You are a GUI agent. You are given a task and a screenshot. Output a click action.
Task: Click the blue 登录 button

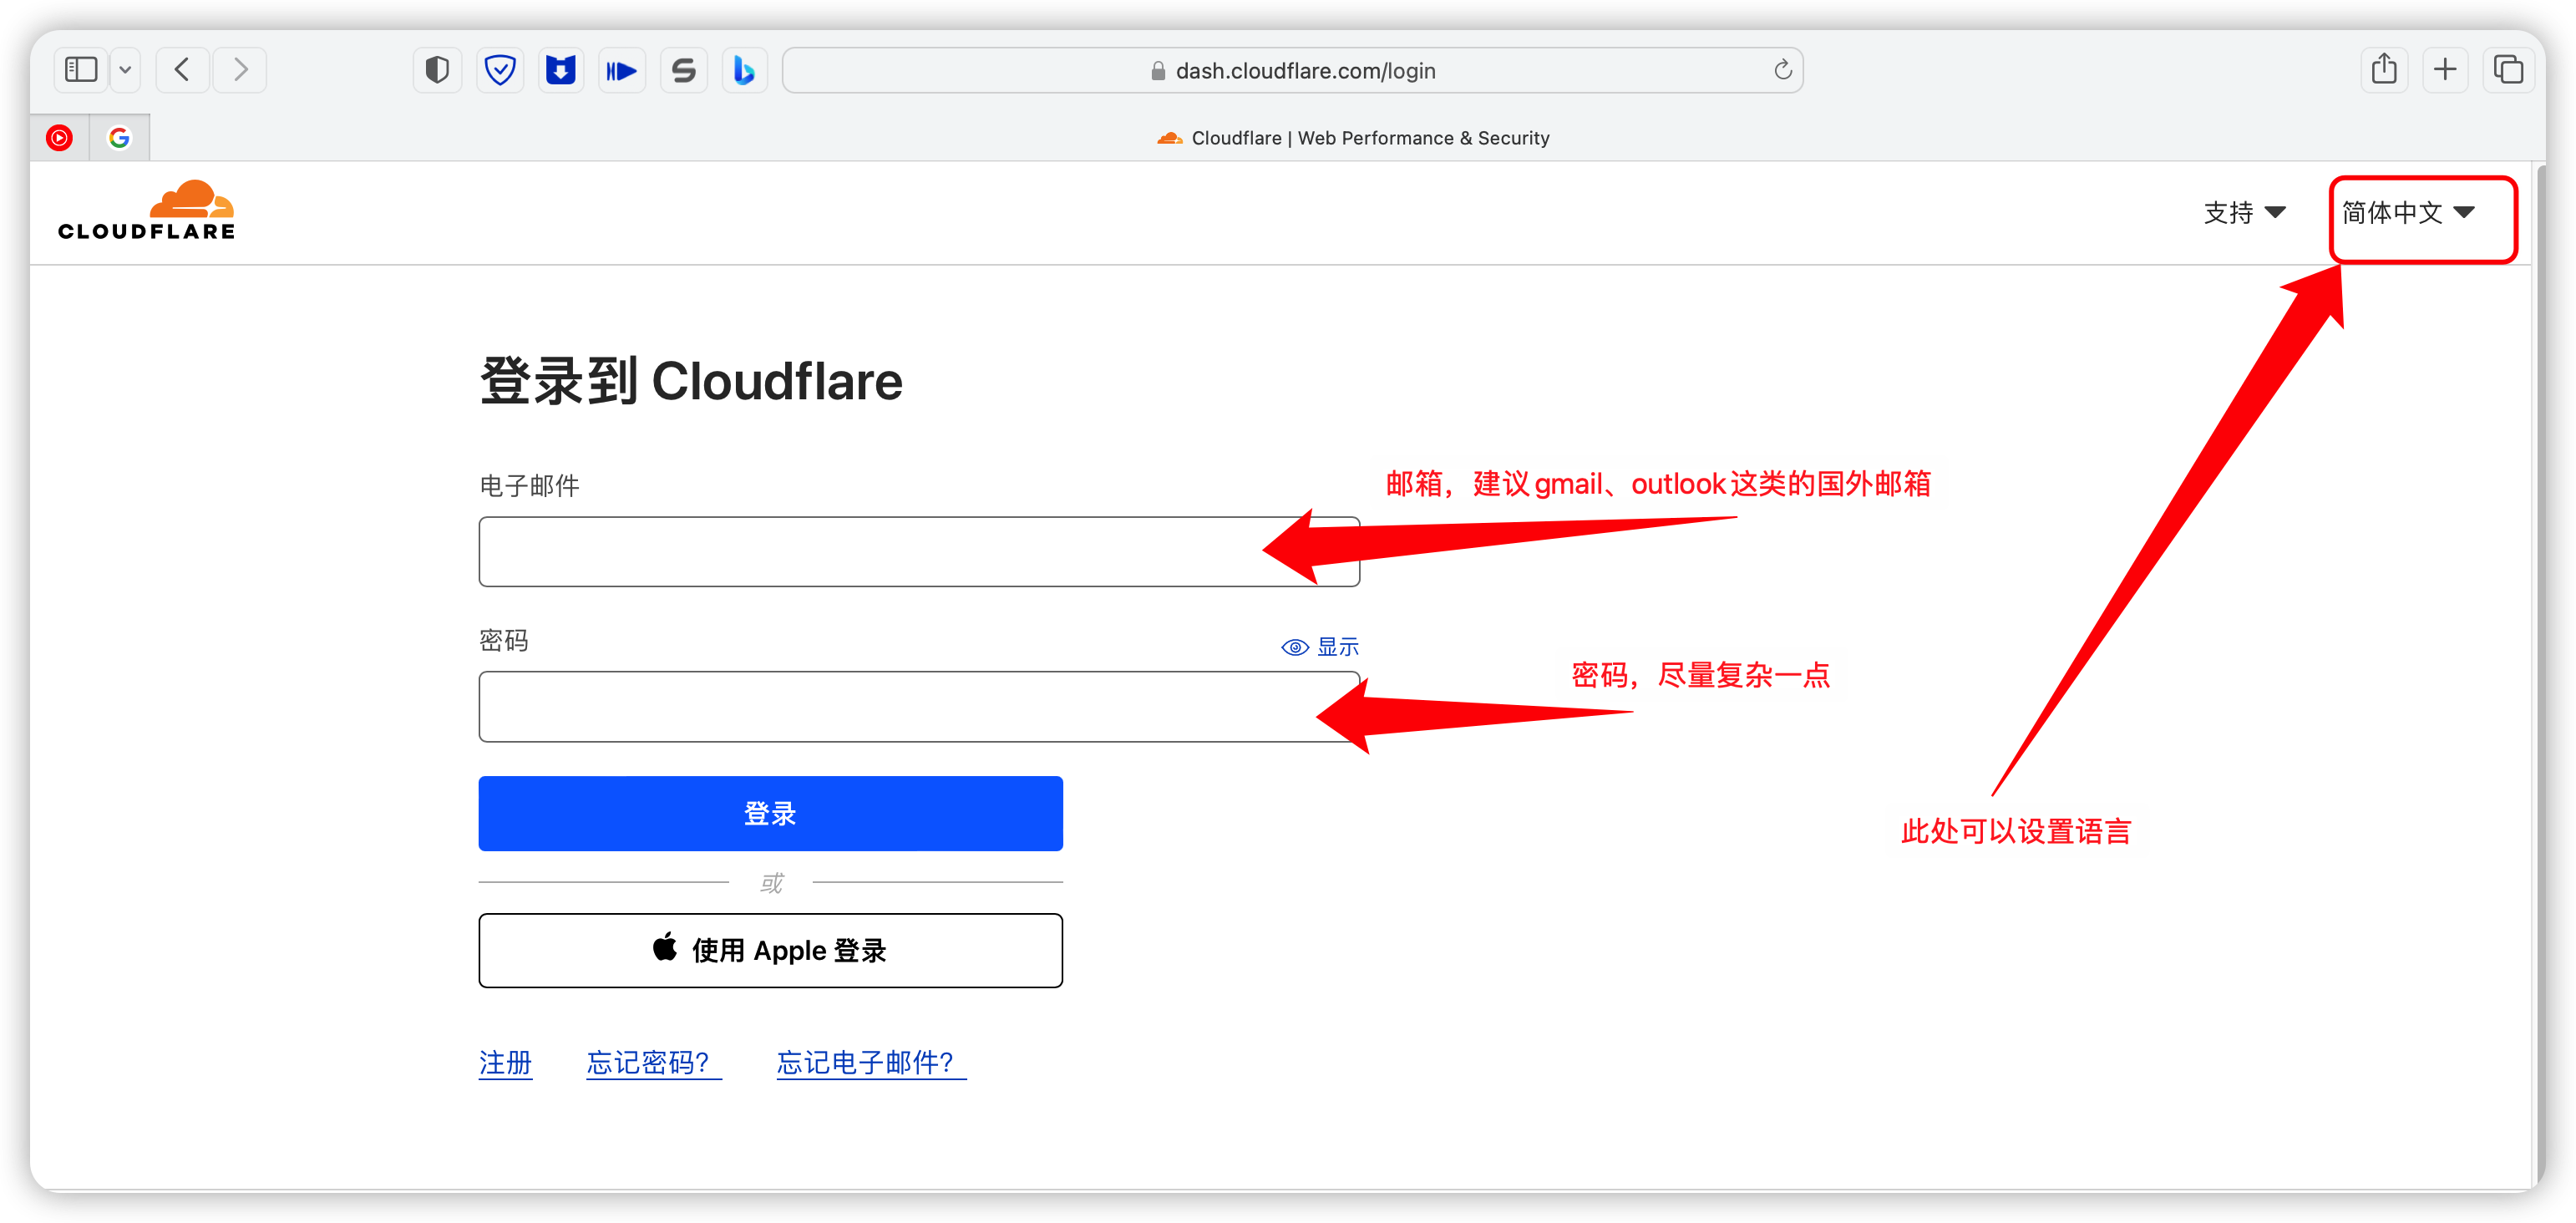point(770,813)
